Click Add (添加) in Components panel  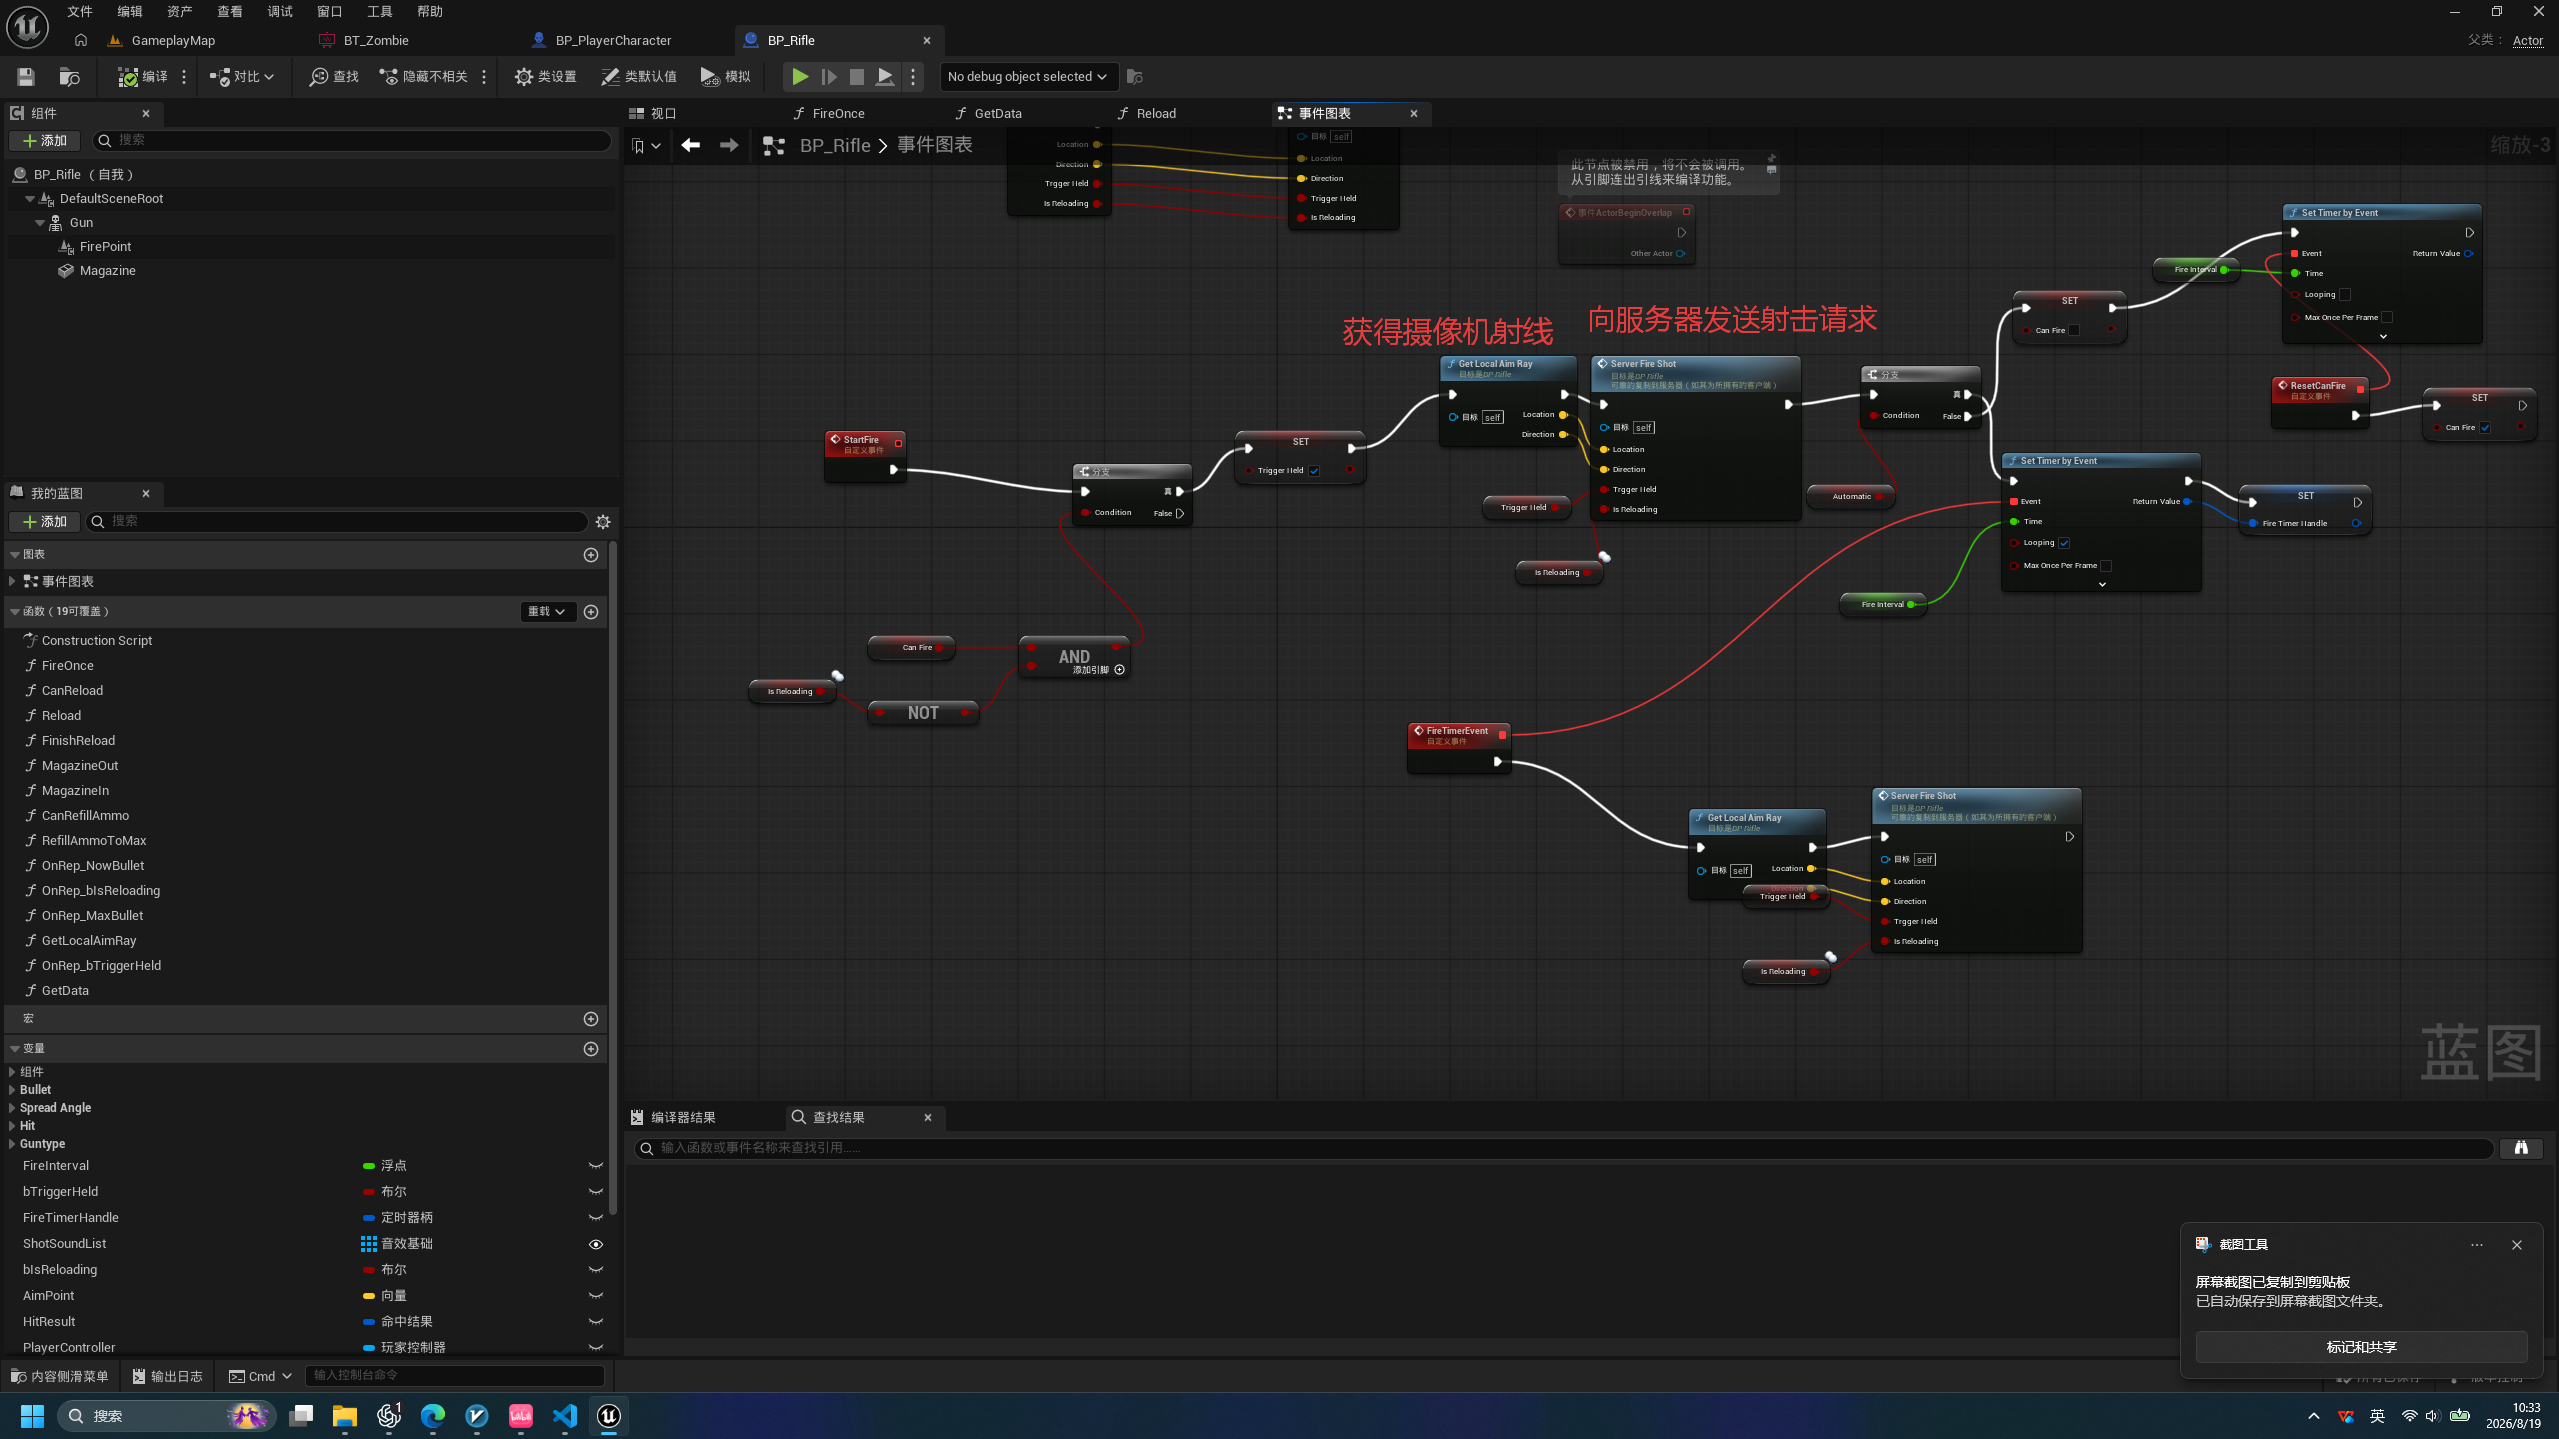(x=45, y=141)
